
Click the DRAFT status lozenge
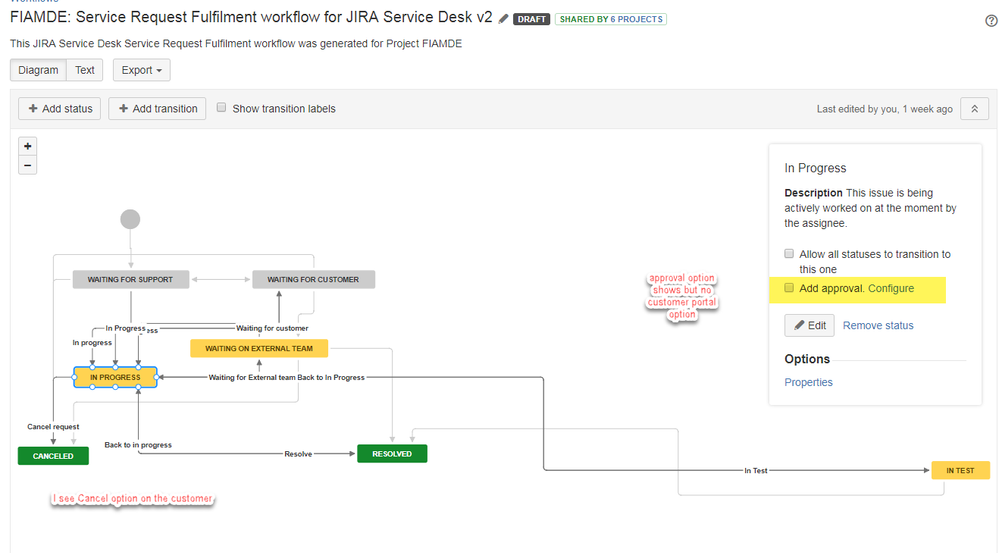[x=531, y=19]
